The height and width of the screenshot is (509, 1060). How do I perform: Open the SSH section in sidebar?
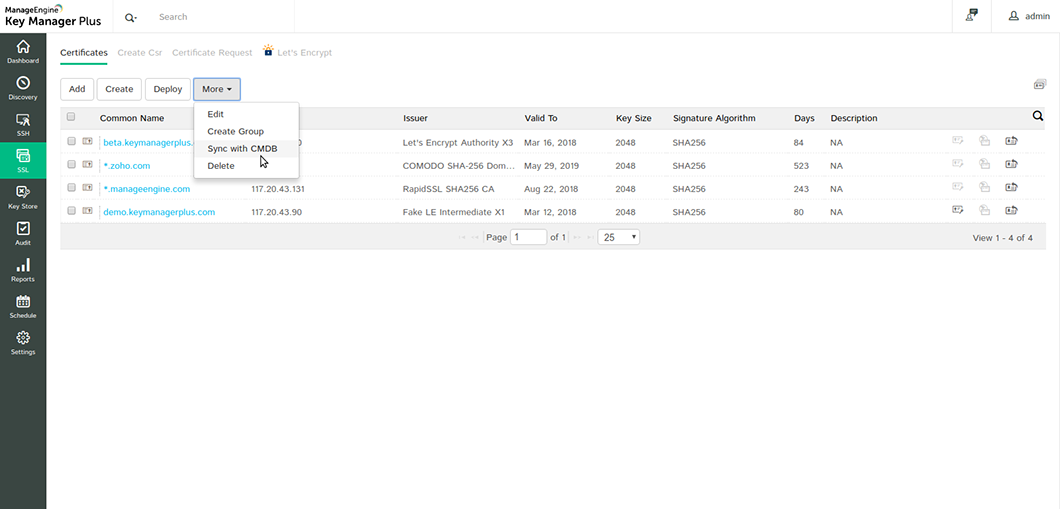coord(23,125)
